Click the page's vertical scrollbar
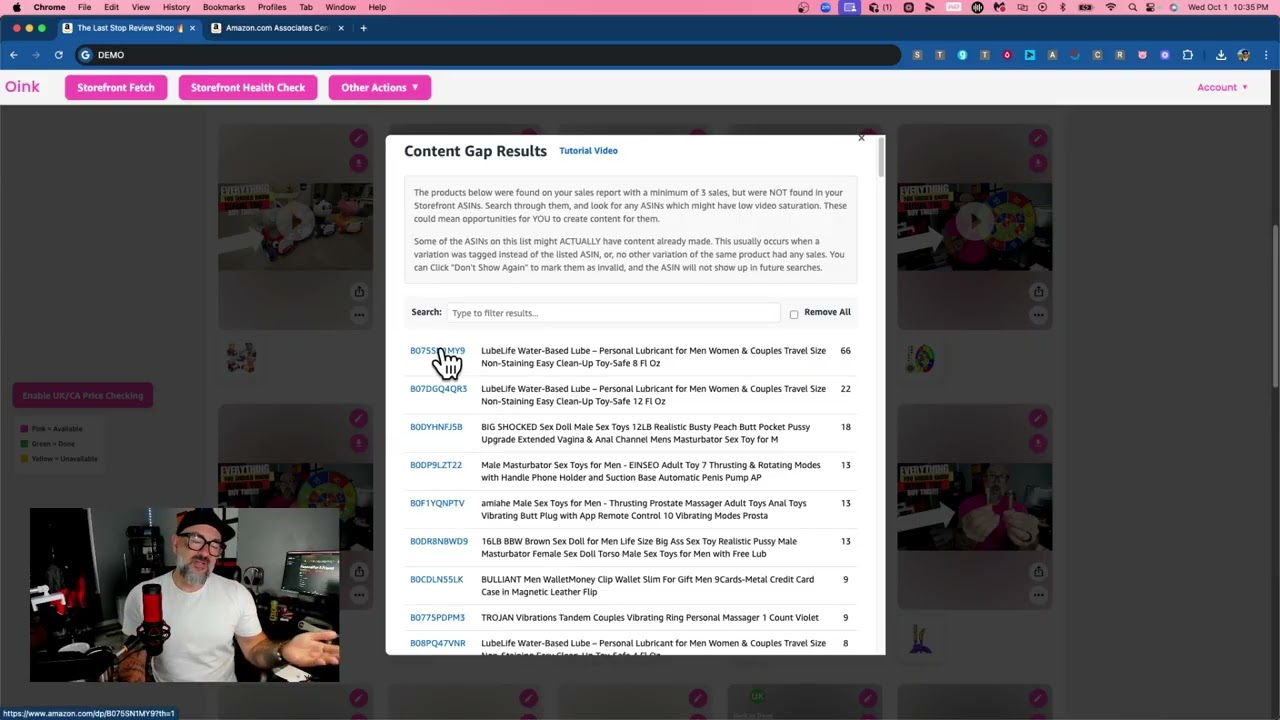 click(1275, 305)
